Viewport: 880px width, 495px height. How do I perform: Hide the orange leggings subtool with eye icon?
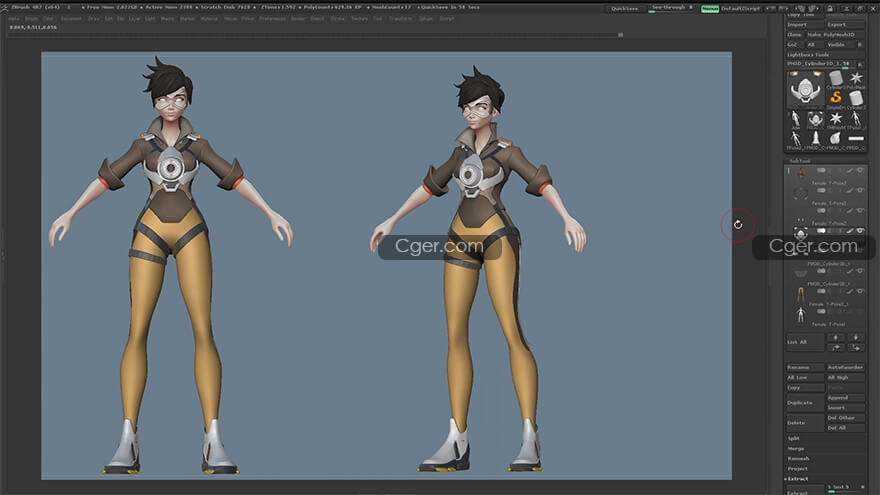860,291
